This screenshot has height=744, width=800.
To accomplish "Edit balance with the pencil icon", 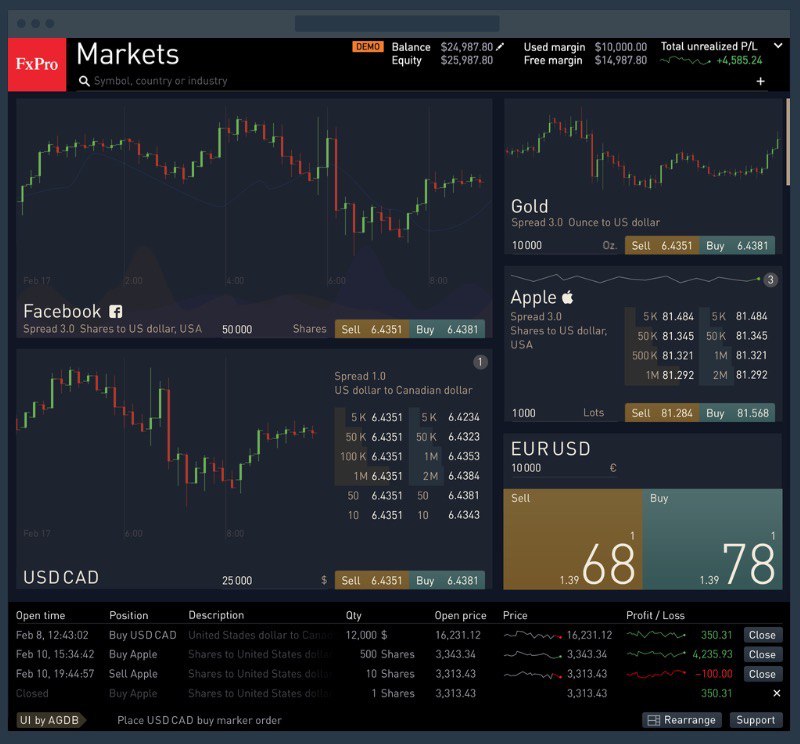I will pyautogui.click(x=500, y=46).
